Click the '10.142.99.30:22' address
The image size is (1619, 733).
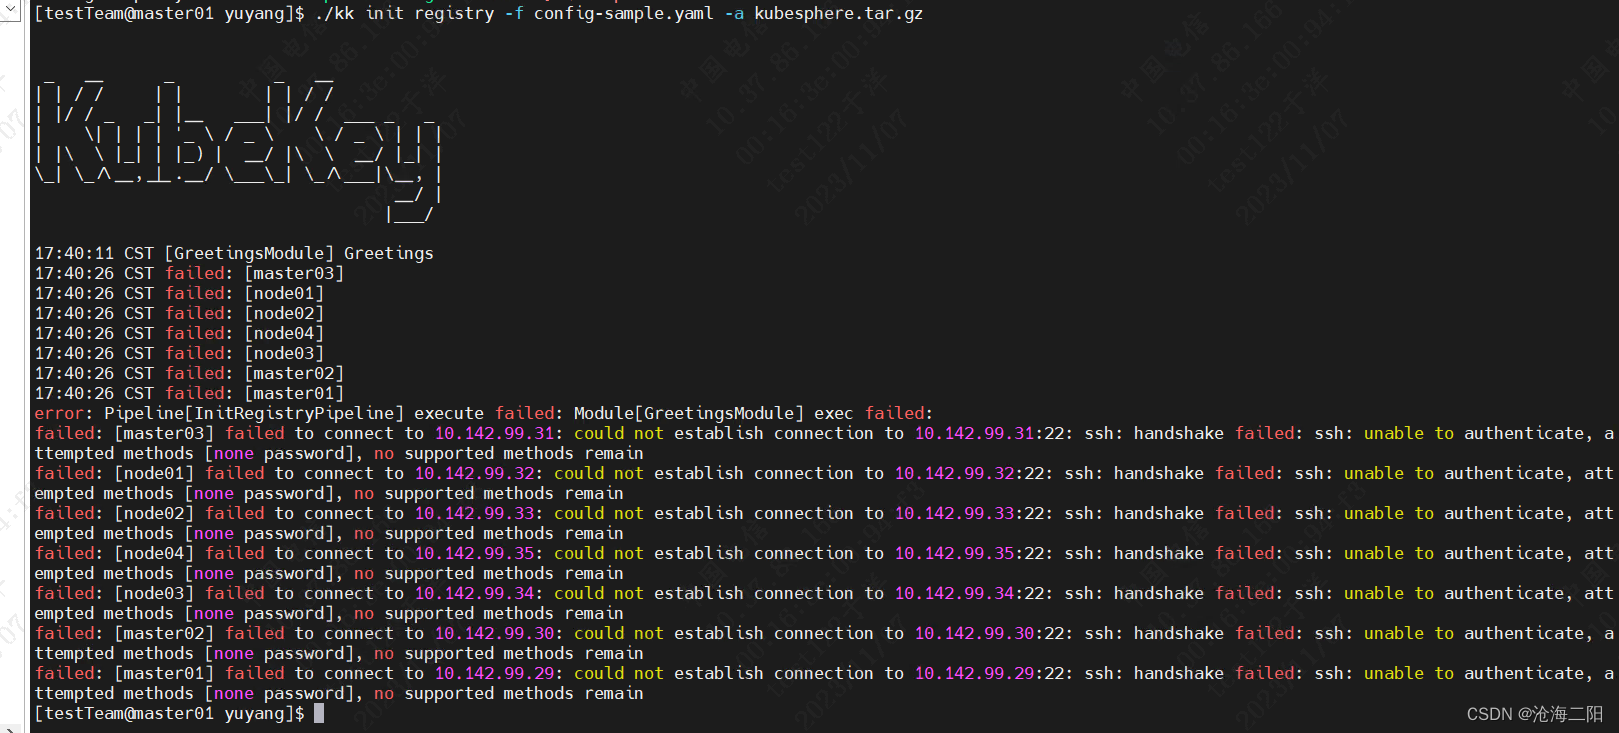coord(989,633)
